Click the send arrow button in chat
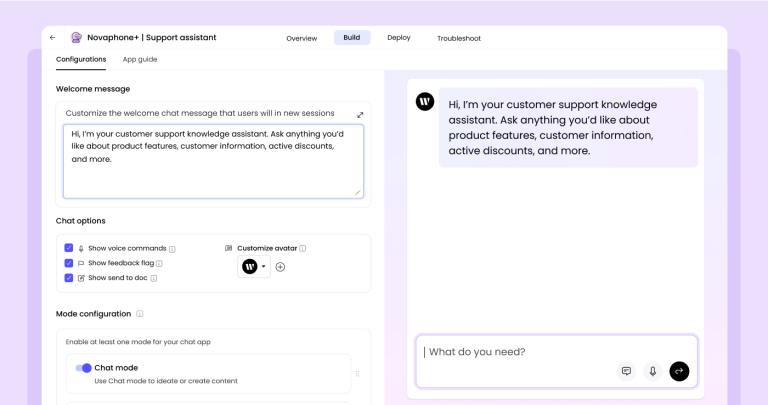The height and width of the screenshot is (405, 768). tap(679, 371)
